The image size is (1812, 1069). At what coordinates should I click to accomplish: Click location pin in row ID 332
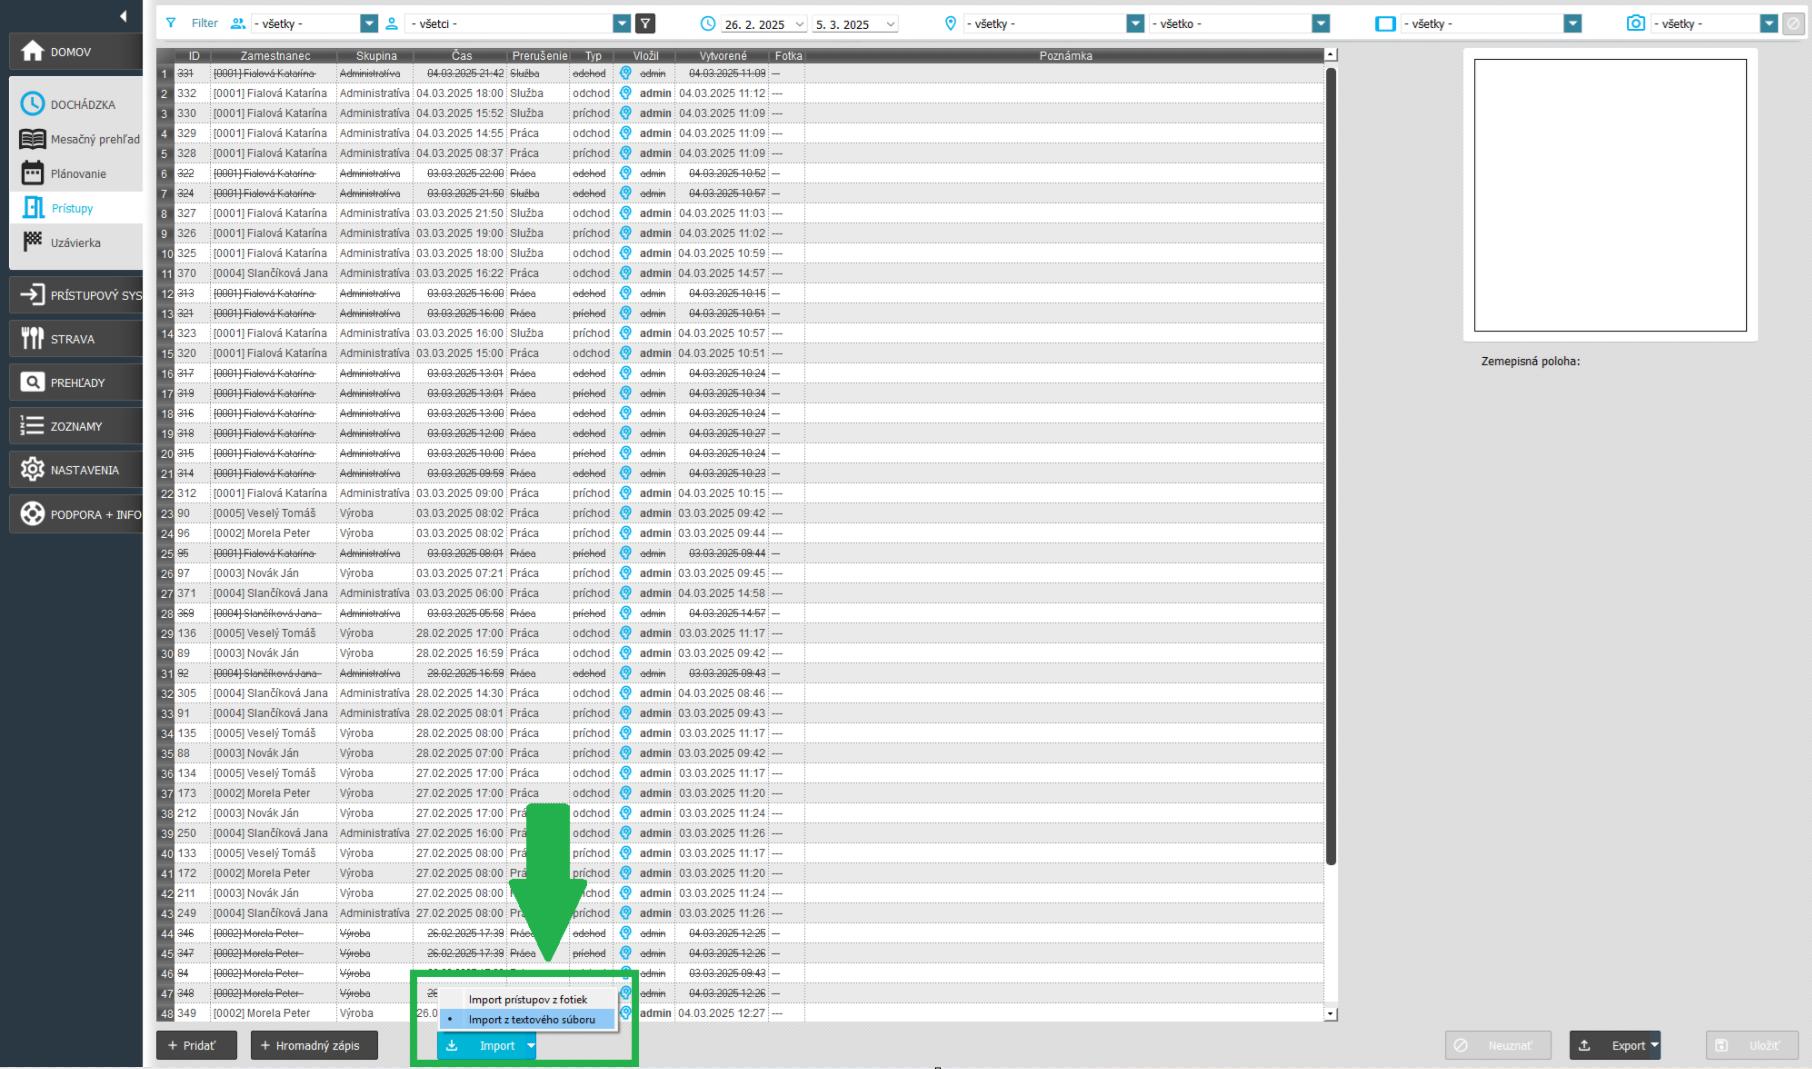(x=626, y=93)
